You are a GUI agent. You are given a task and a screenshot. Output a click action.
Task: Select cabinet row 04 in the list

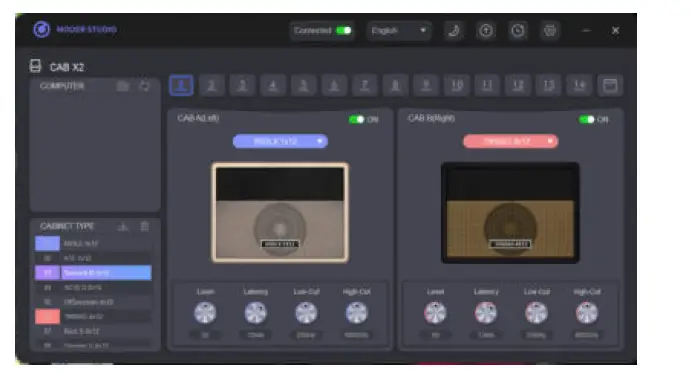tap(93, 288)
